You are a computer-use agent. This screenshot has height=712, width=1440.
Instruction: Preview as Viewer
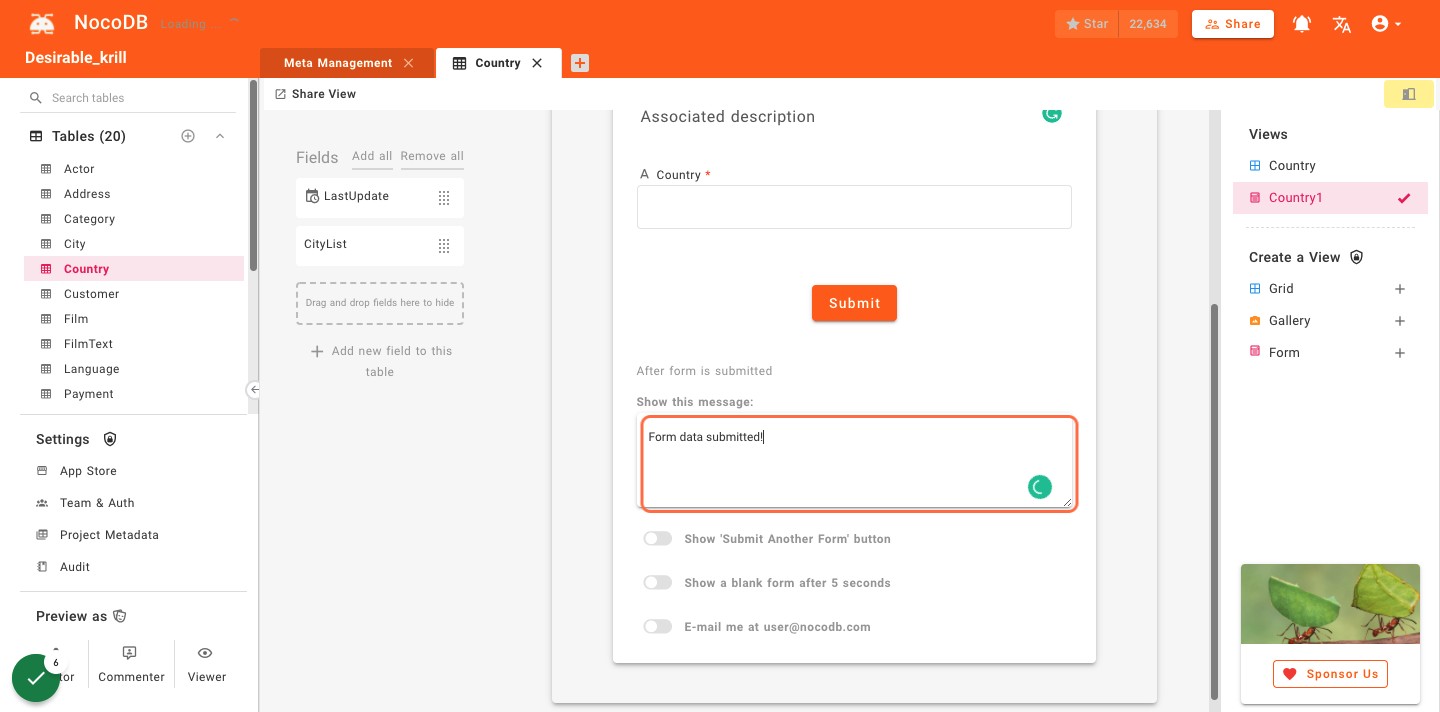[x=206, y=665]
